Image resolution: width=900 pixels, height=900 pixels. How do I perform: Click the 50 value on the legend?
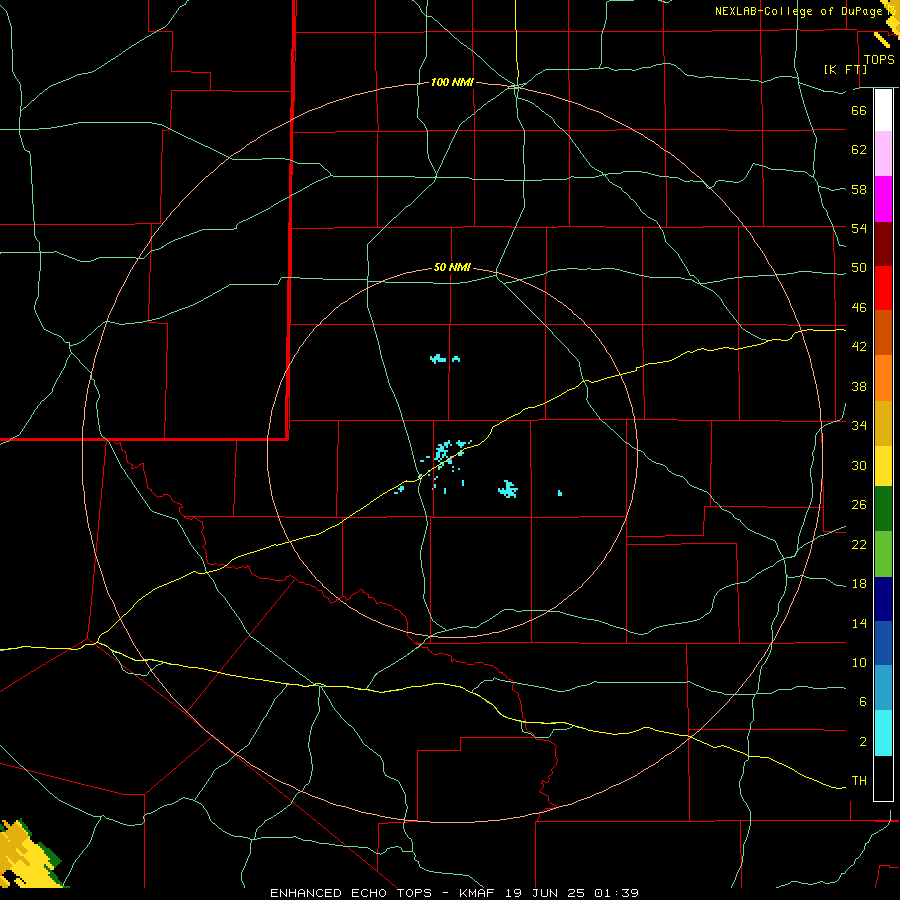(859, 268)
